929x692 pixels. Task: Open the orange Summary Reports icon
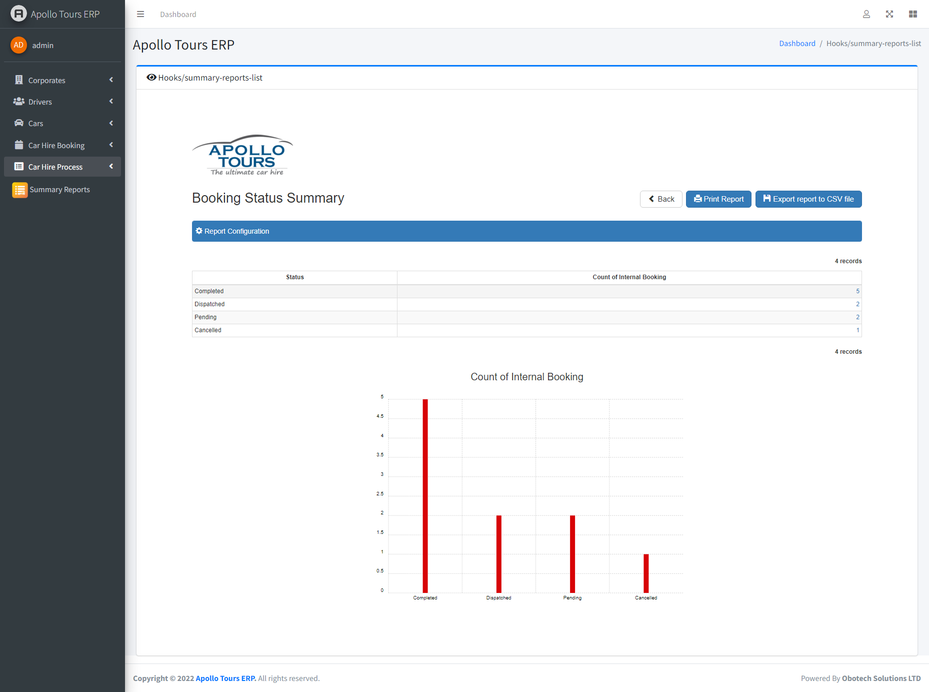point(21,189)
